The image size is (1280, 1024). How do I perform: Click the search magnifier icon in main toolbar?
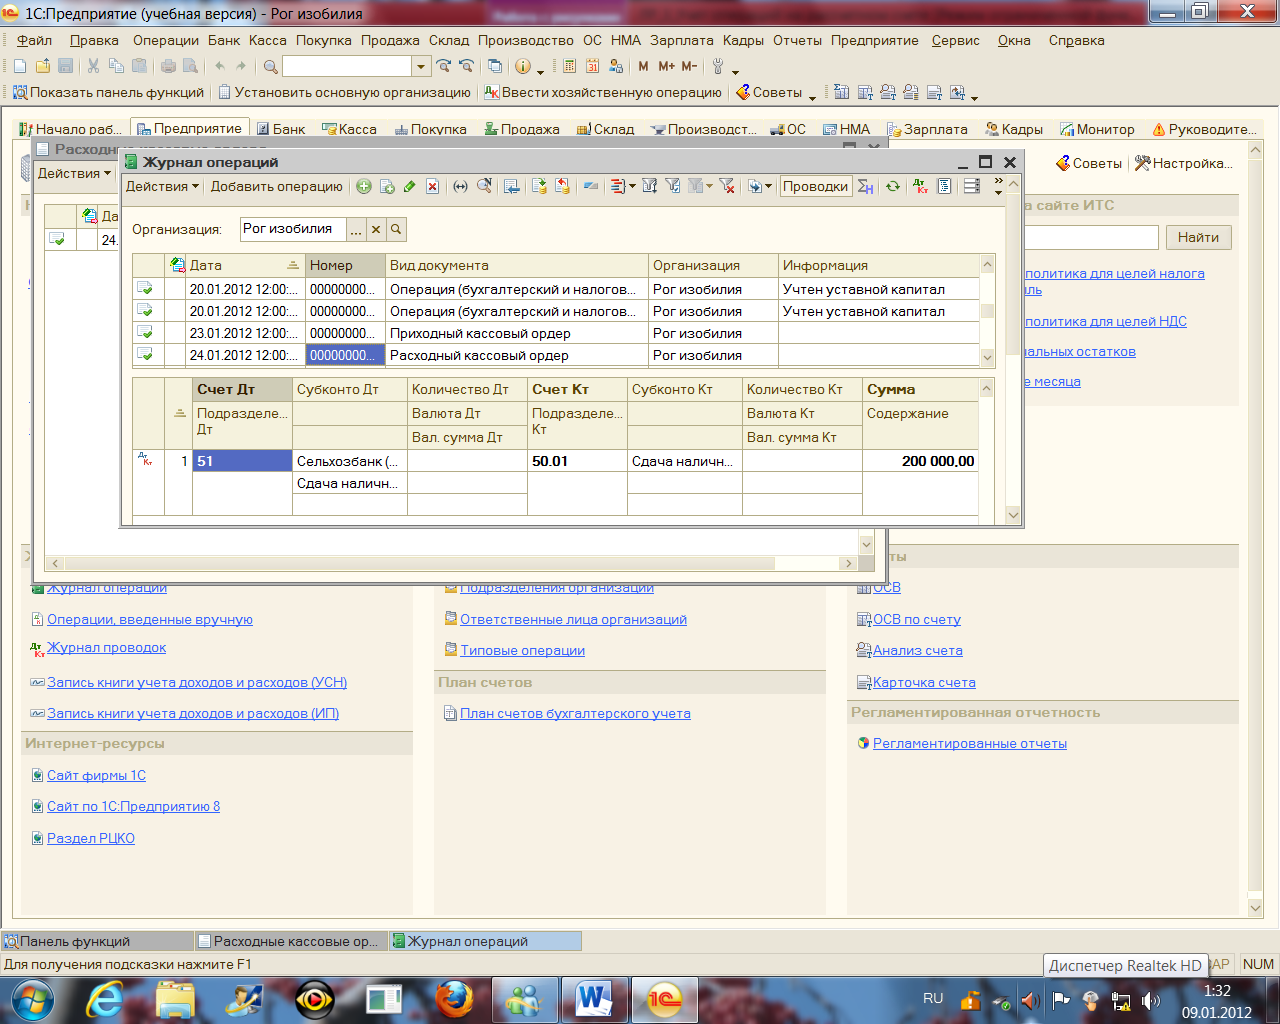click(x=270, y=66)
